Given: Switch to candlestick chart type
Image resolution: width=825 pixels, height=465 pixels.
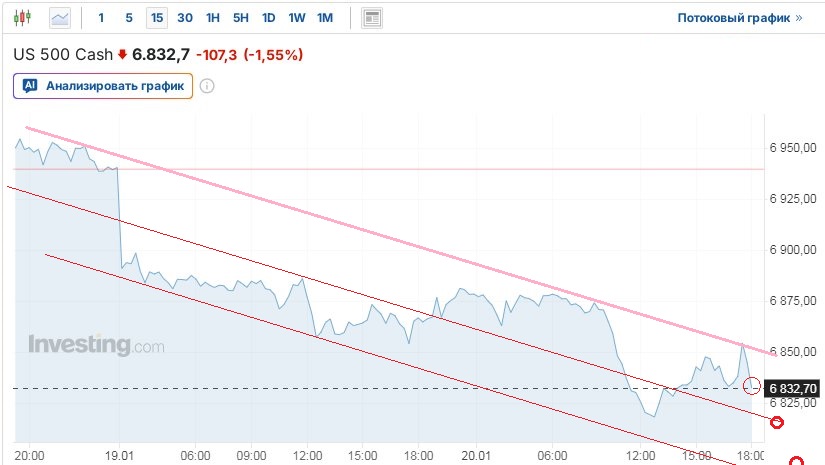Looking at the screenshot, I should (x=23, y=18).
